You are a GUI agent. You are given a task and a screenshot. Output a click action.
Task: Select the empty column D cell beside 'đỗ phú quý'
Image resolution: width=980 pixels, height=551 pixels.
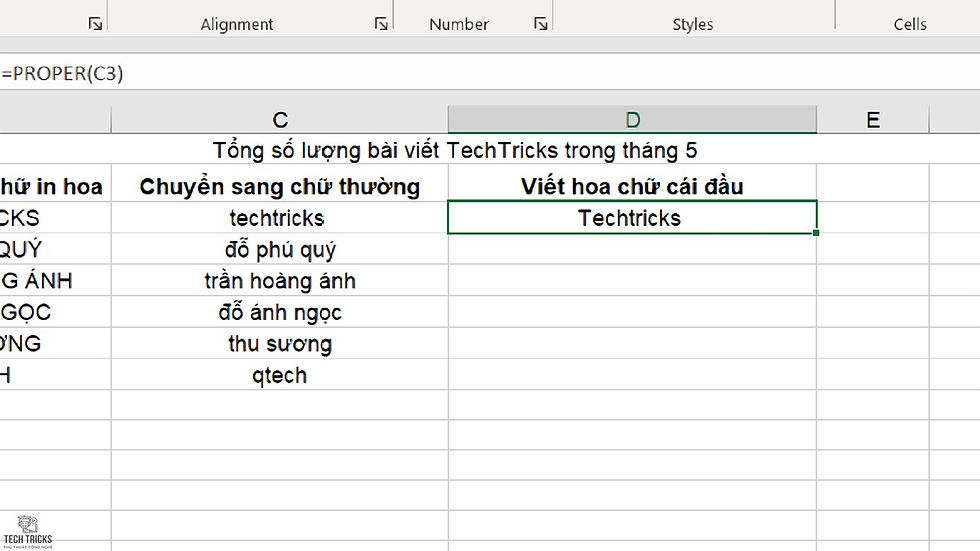pos(632,249)
